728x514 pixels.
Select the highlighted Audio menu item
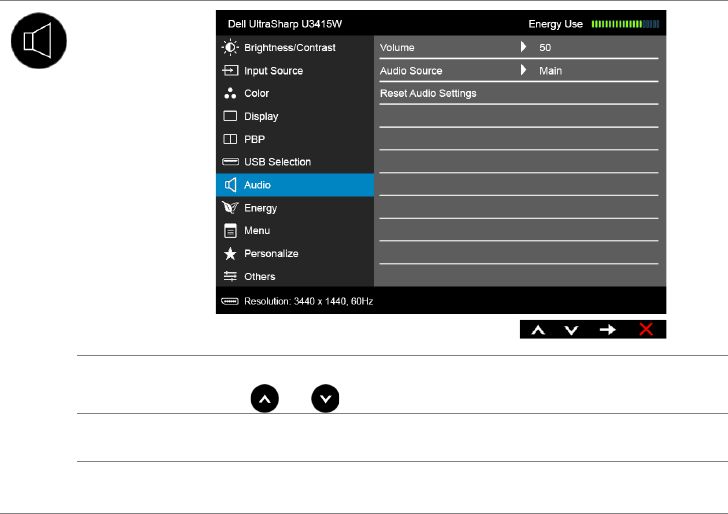295,185
